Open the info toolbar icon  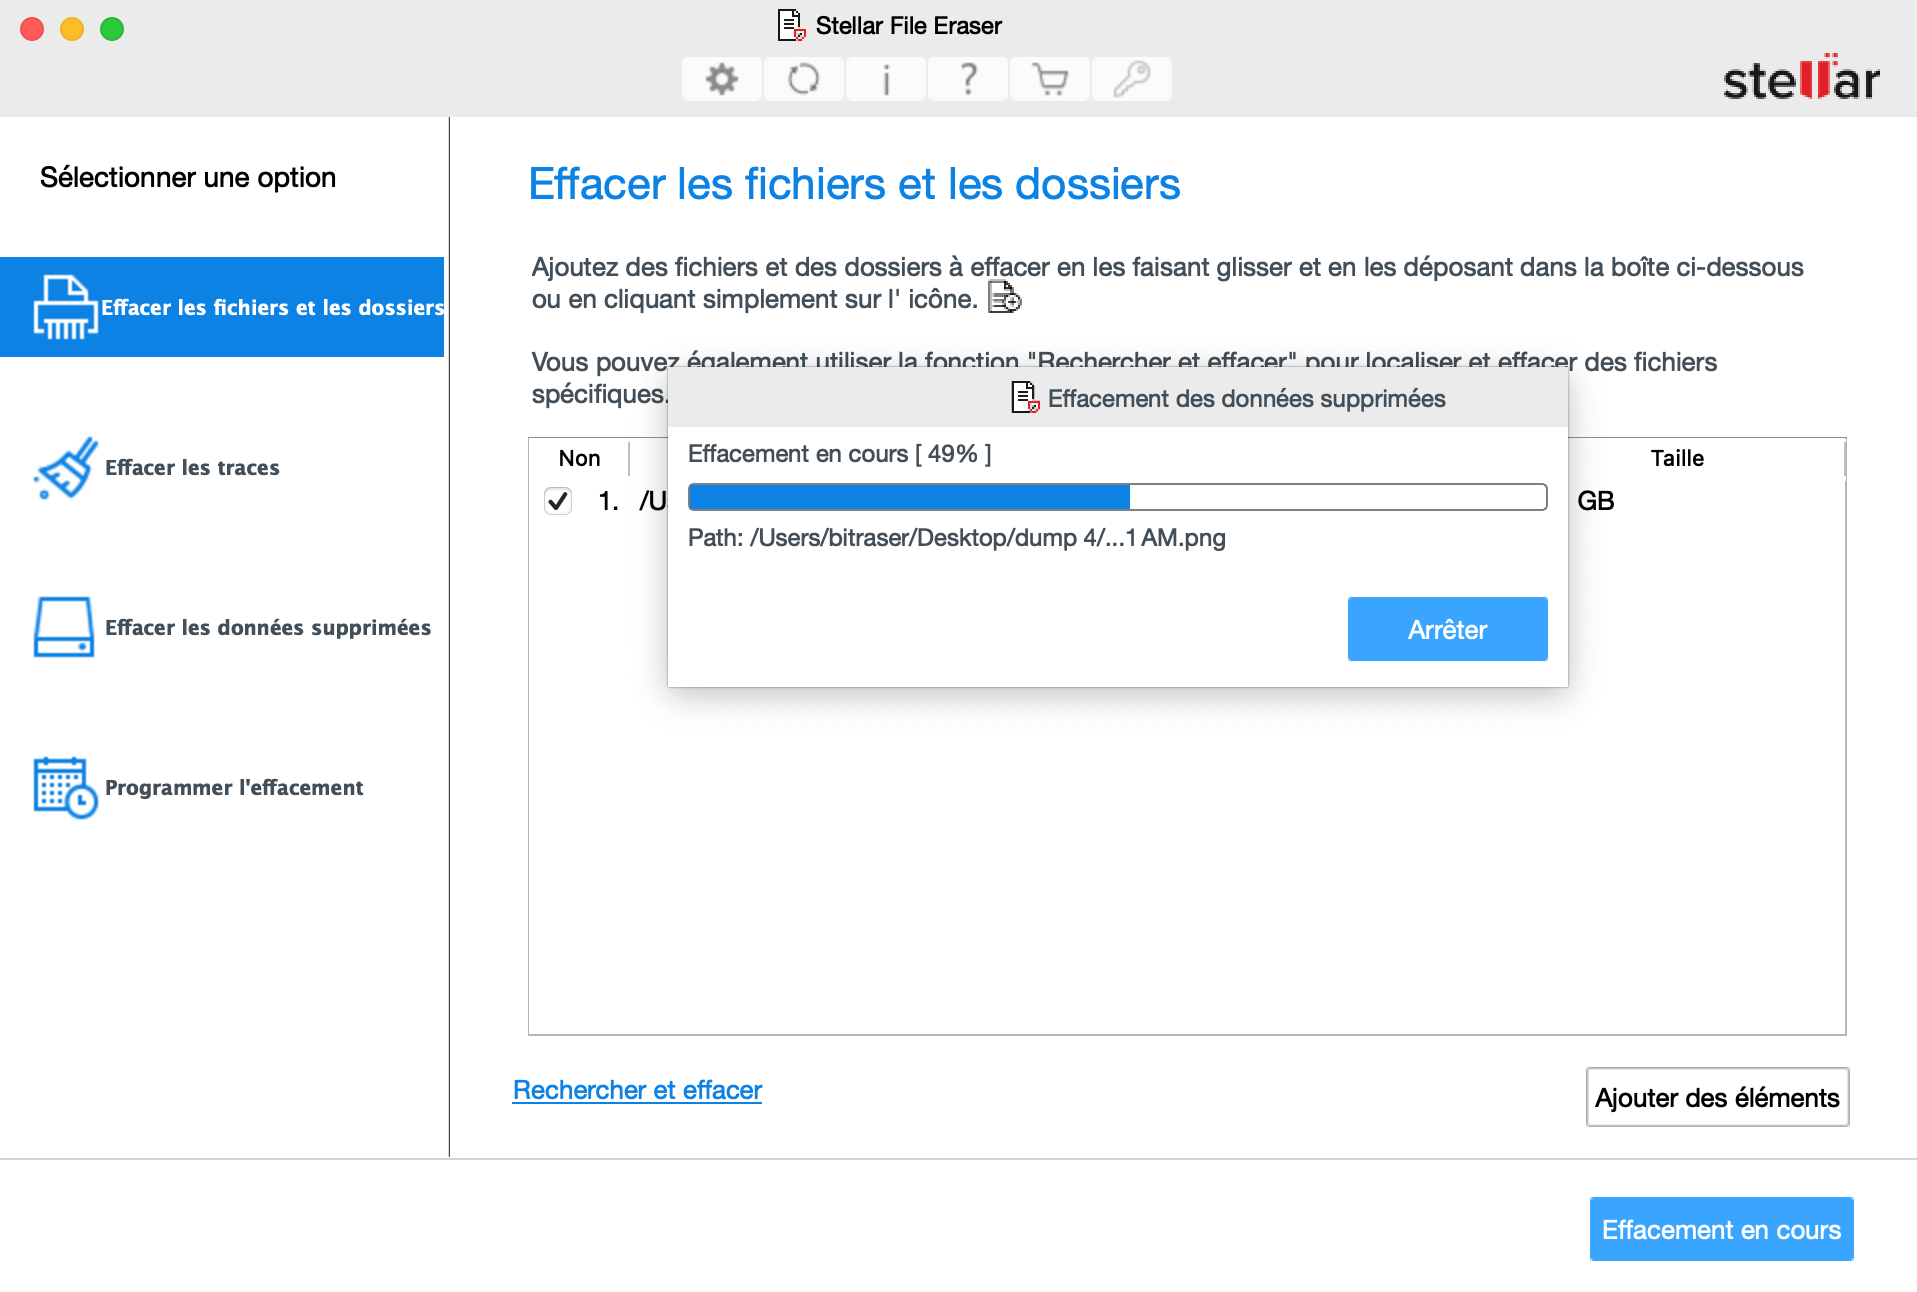(886, 79)
